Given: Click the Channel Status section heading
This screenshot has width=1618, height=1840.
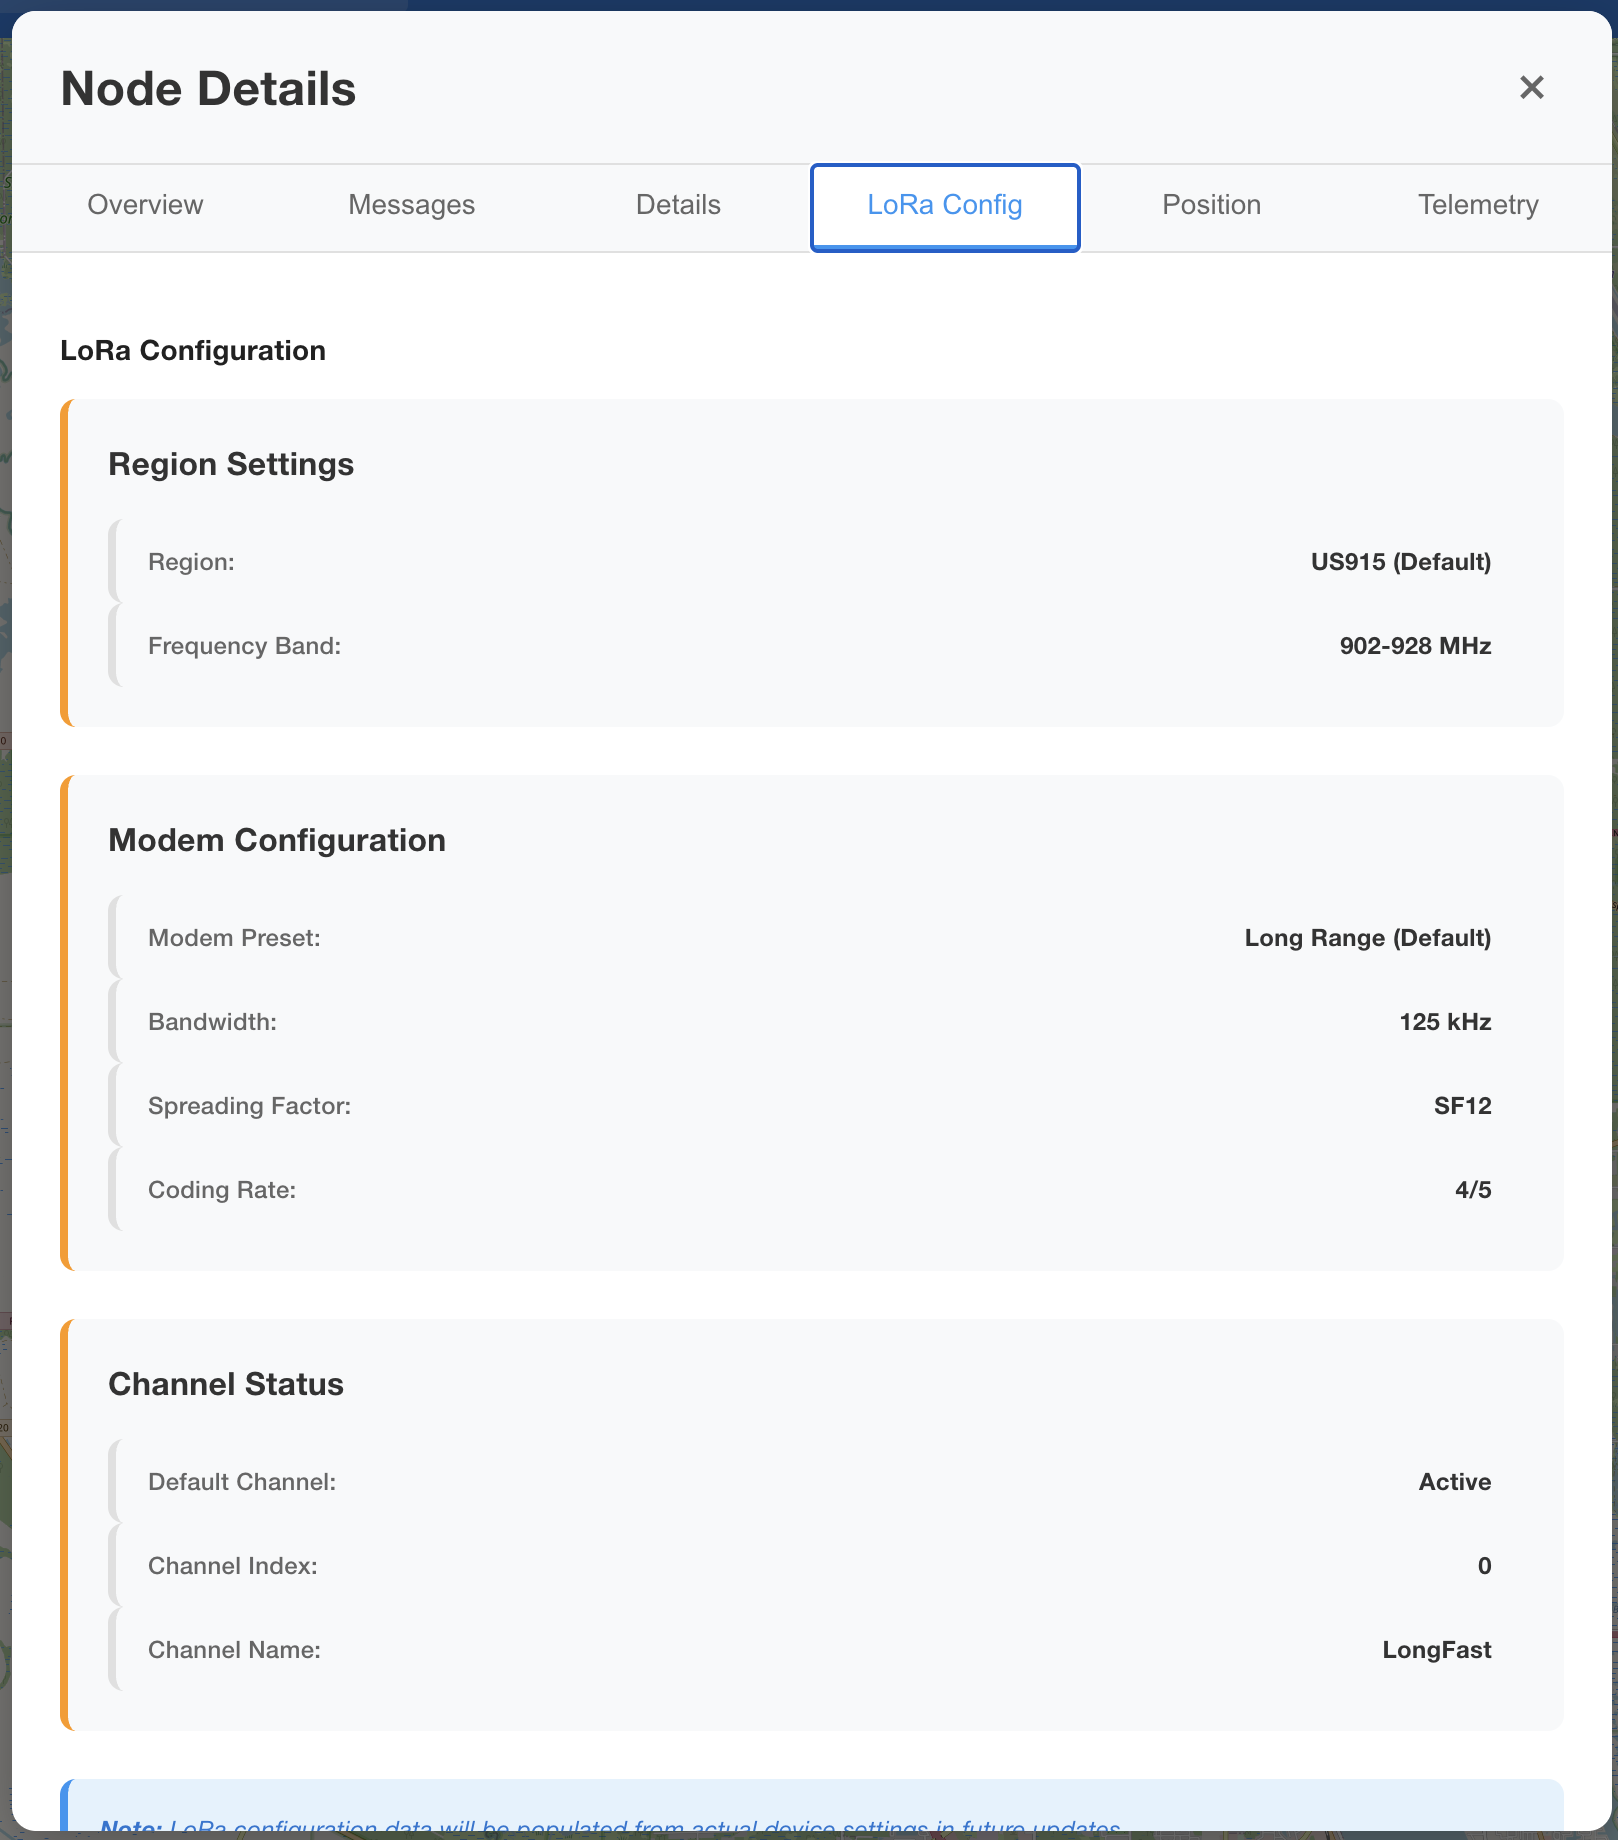Looking at the screenshot, I should click(226, 1384).
